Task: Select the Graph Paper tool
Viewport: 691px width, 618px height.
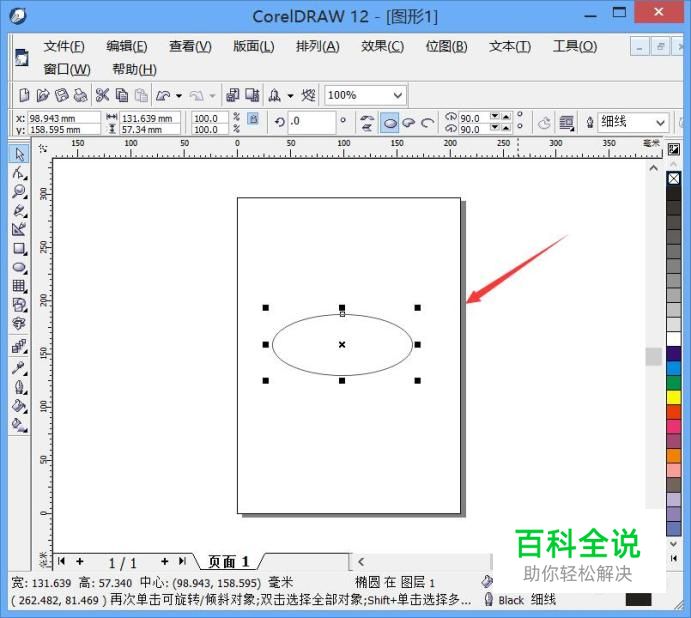Action: [19, 286]
